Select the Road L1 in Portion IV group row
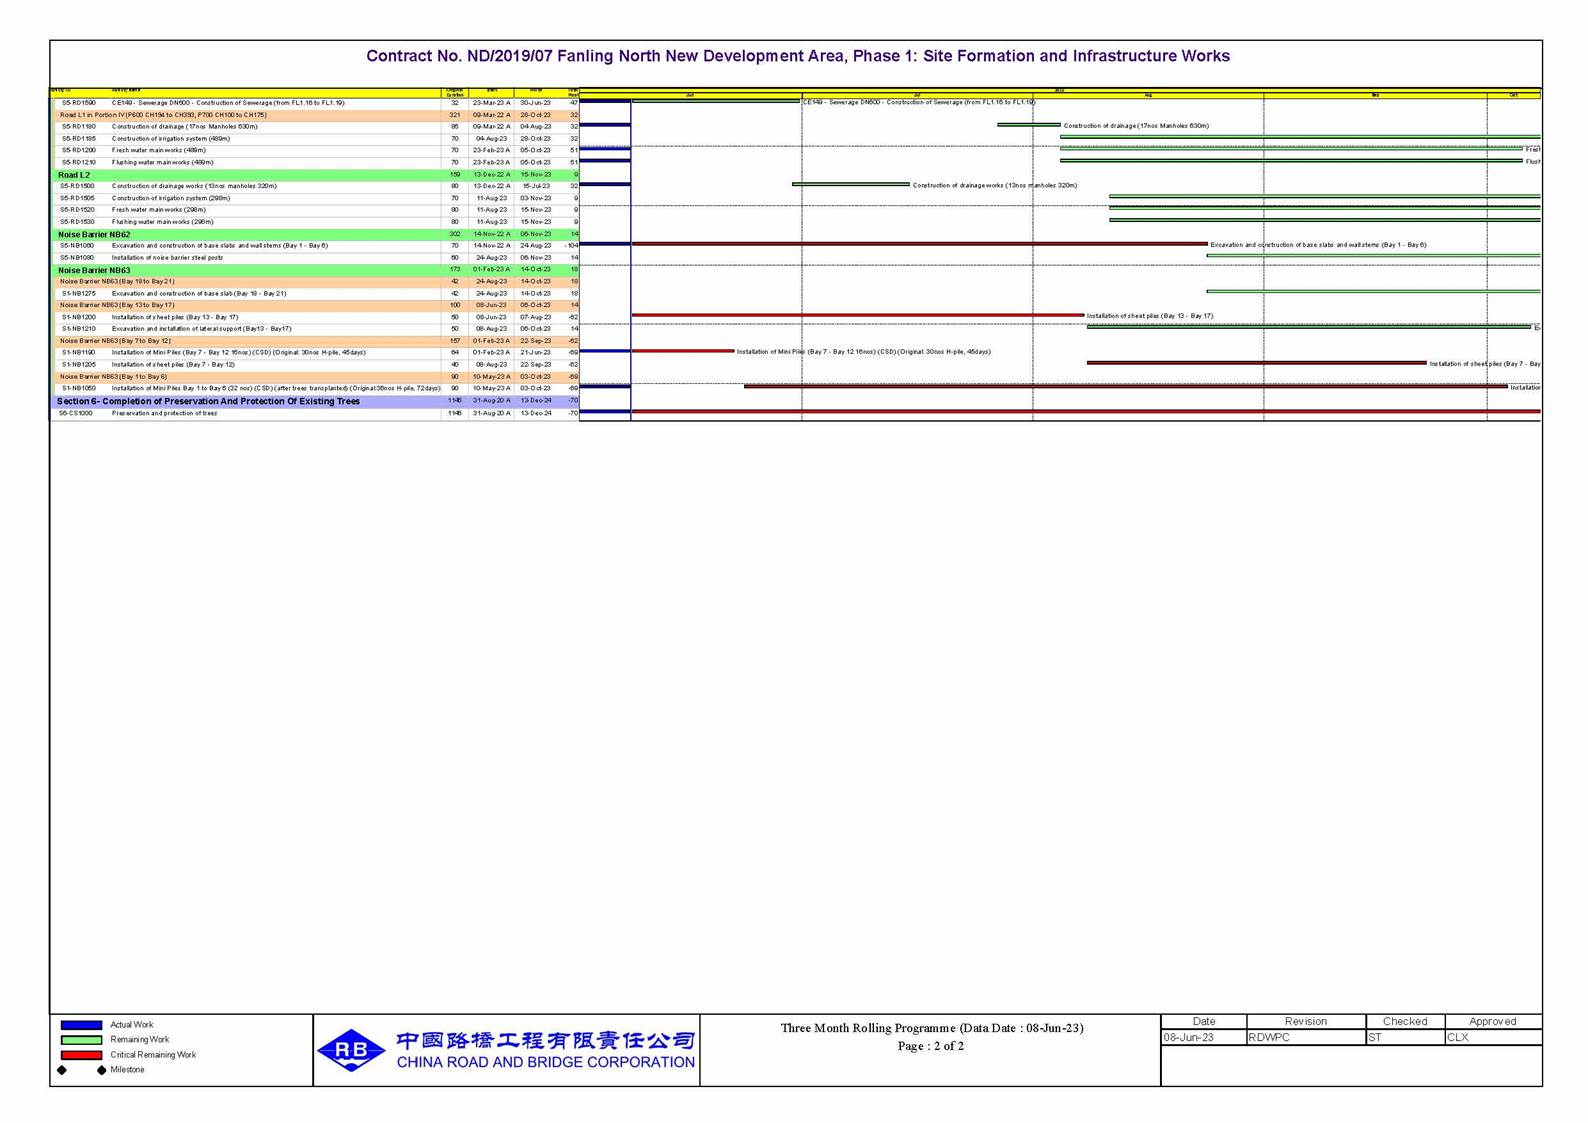Screen dimensions: 1588x1123 [315, 115]
